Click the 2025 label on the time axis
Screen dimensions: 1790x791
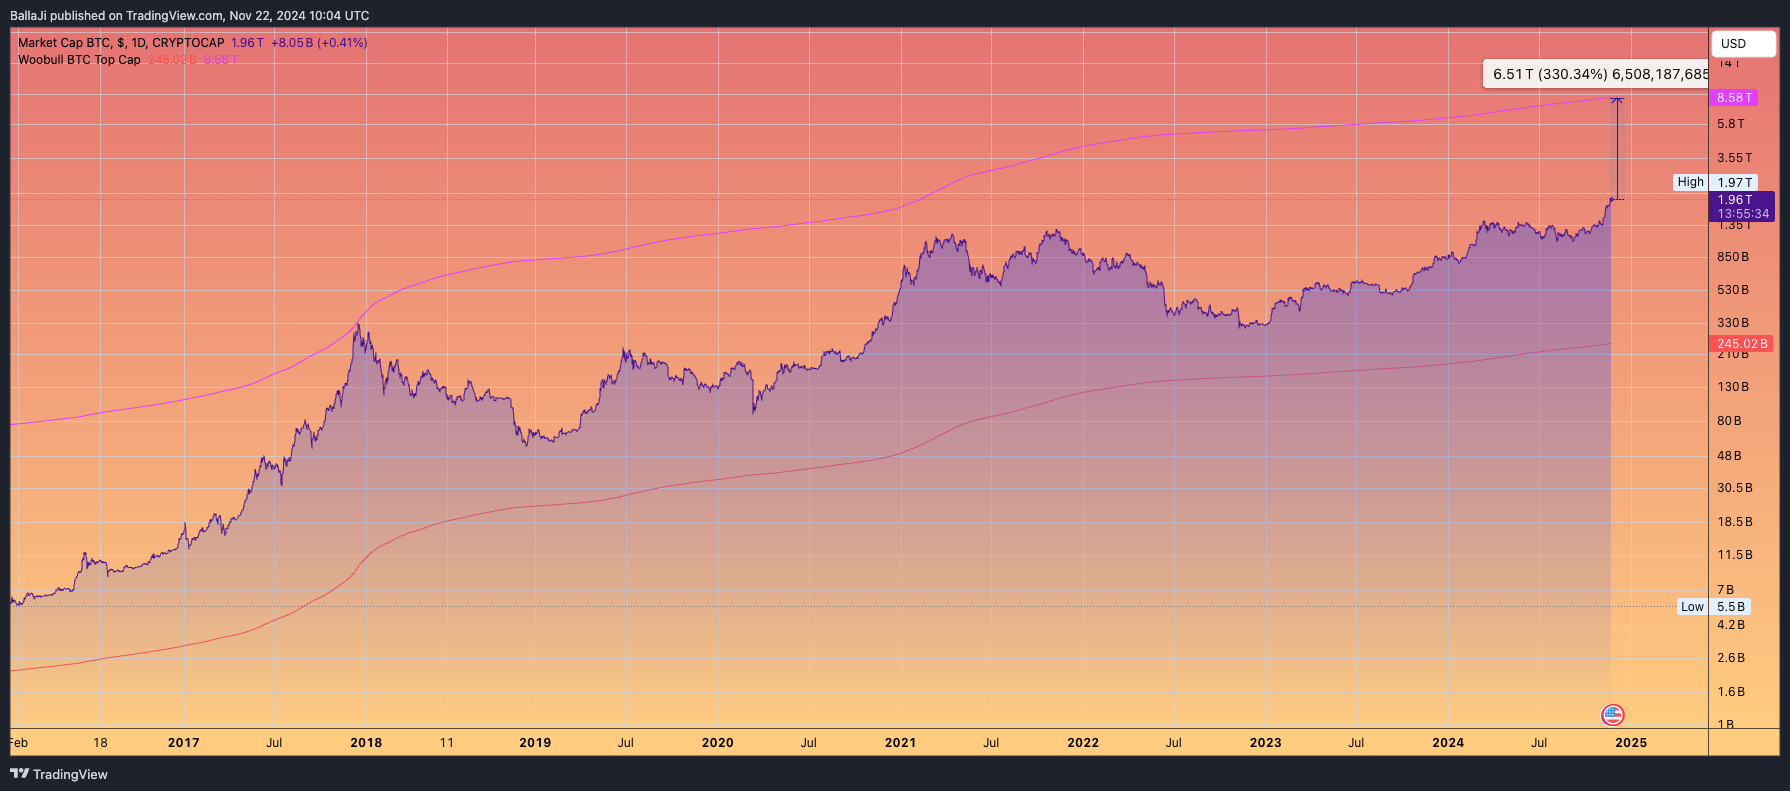[1631, 743]
